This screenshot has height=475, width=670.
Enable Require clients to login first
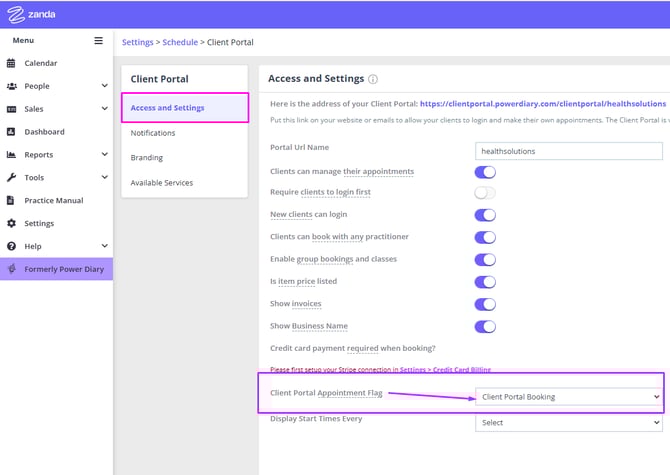click(x=485, y=193)
